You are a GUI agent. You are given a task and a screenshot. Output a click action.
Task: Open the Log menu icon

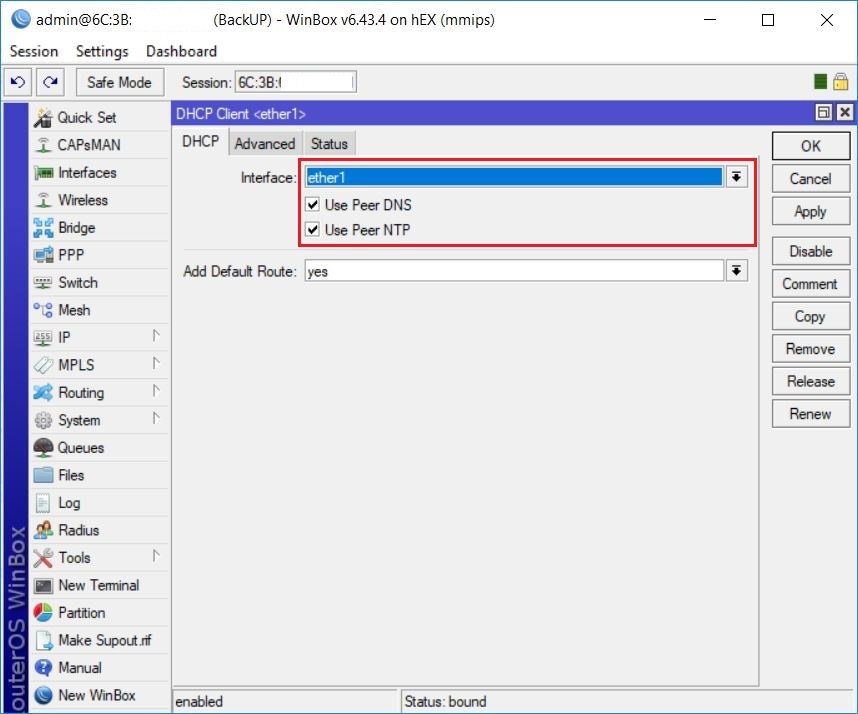pos(43,503)
